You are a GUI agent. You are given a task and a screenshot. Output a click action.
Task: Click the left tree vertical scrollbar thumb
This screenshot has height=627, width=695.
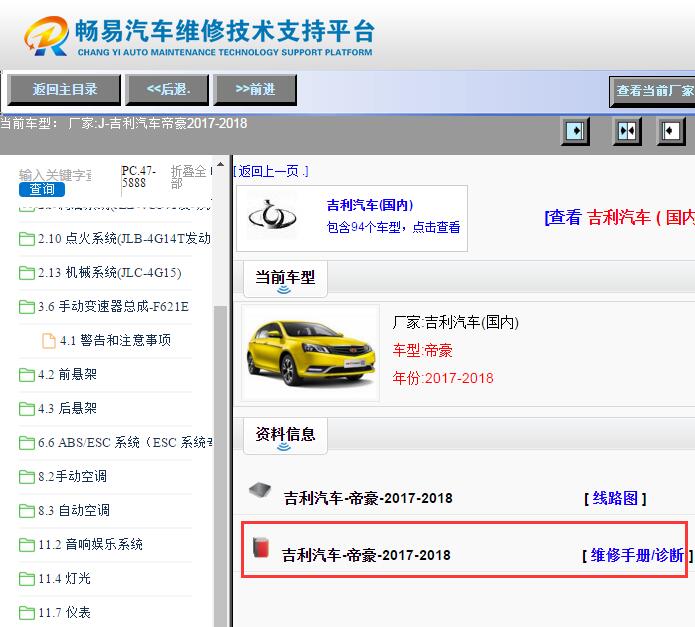point(220,465)
